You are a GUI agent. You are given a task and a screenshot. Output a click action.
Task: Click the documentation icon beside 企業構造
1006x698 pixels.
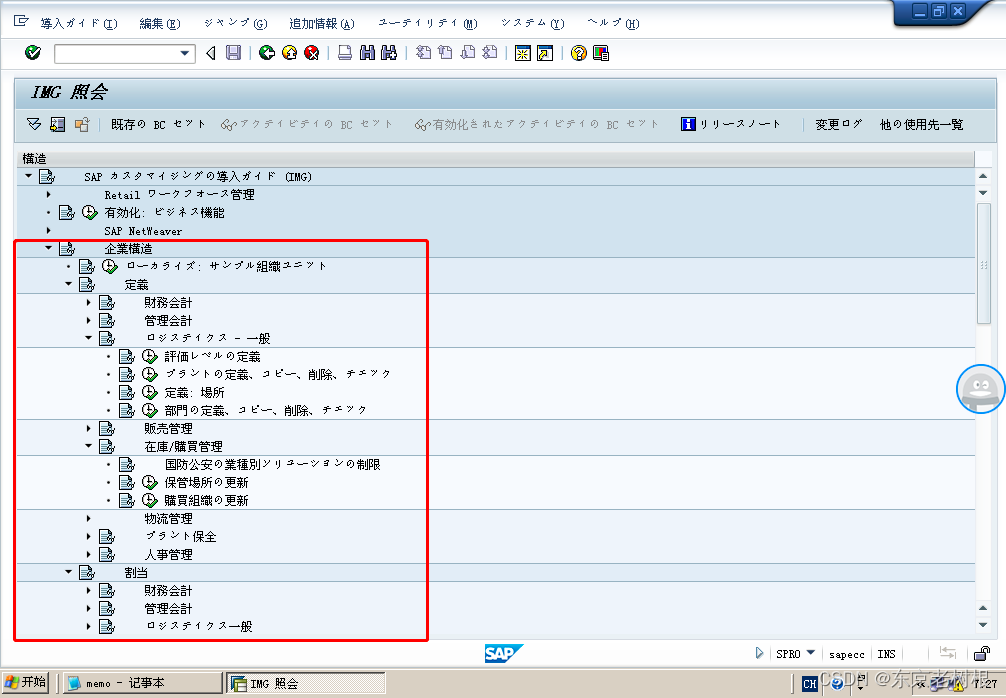67,248
